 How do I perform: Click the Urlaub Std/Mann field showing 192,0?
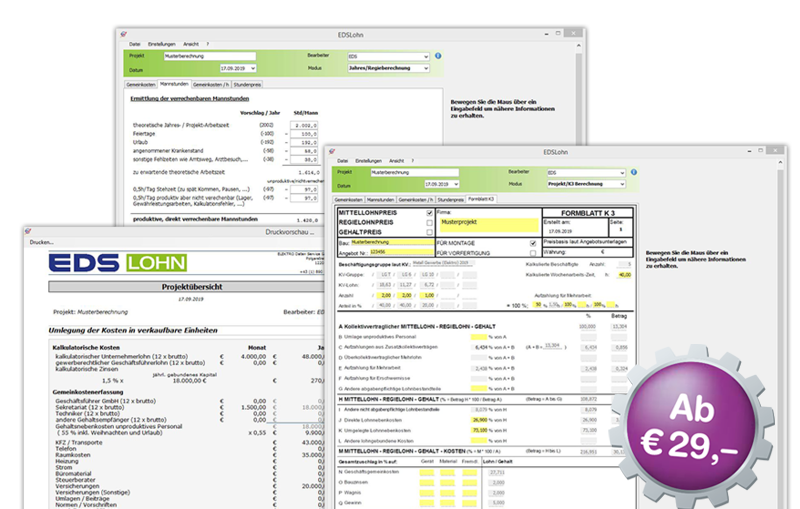[x=304, y=142]
